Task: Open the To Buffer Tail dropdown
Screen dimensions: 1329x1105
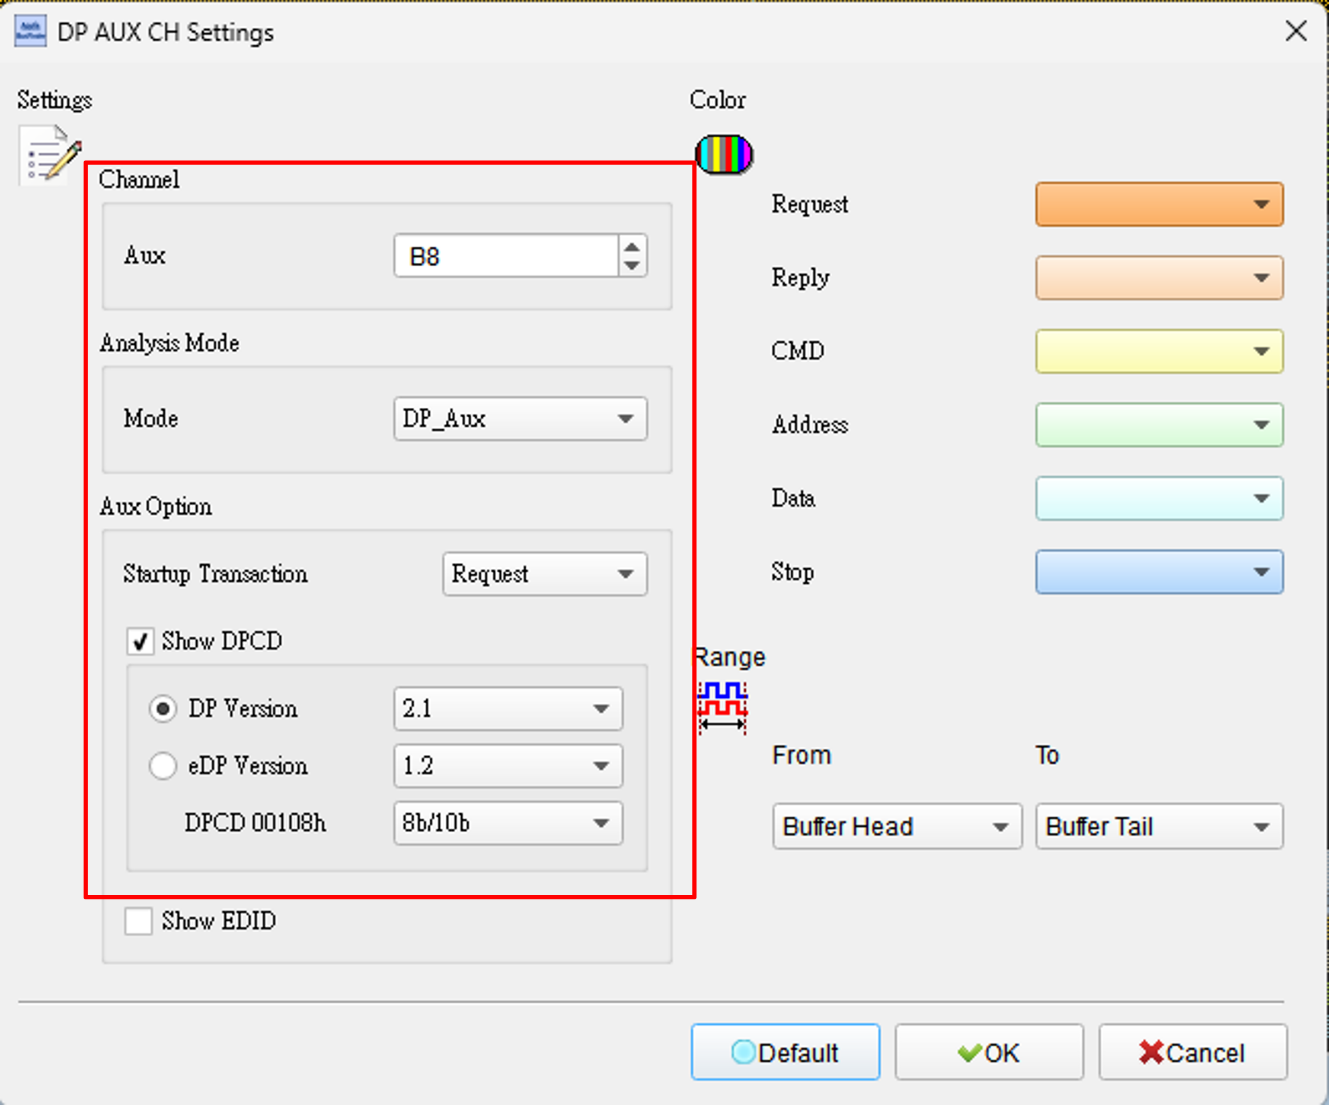Action: pos(1159,827)
